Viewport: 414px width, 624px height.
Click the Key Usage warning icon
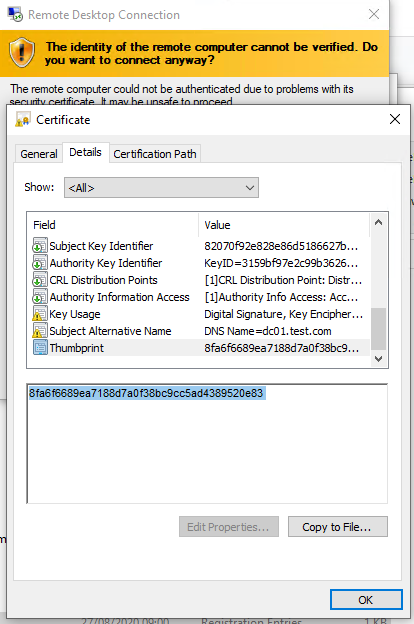40,314
